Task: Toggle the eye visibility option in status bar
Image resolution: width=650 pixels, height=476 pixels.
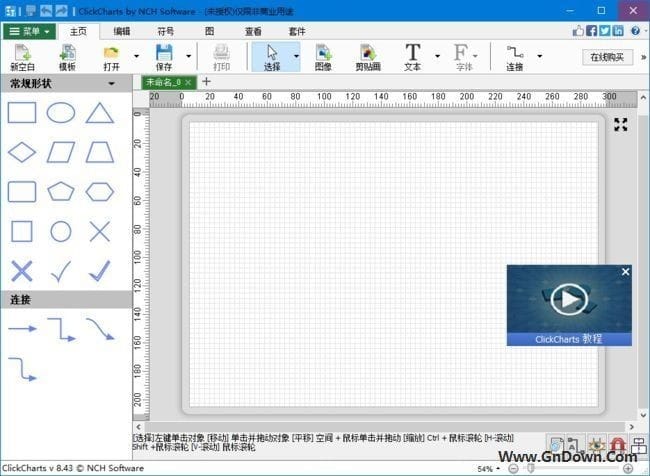Action: tap(597, 445)
